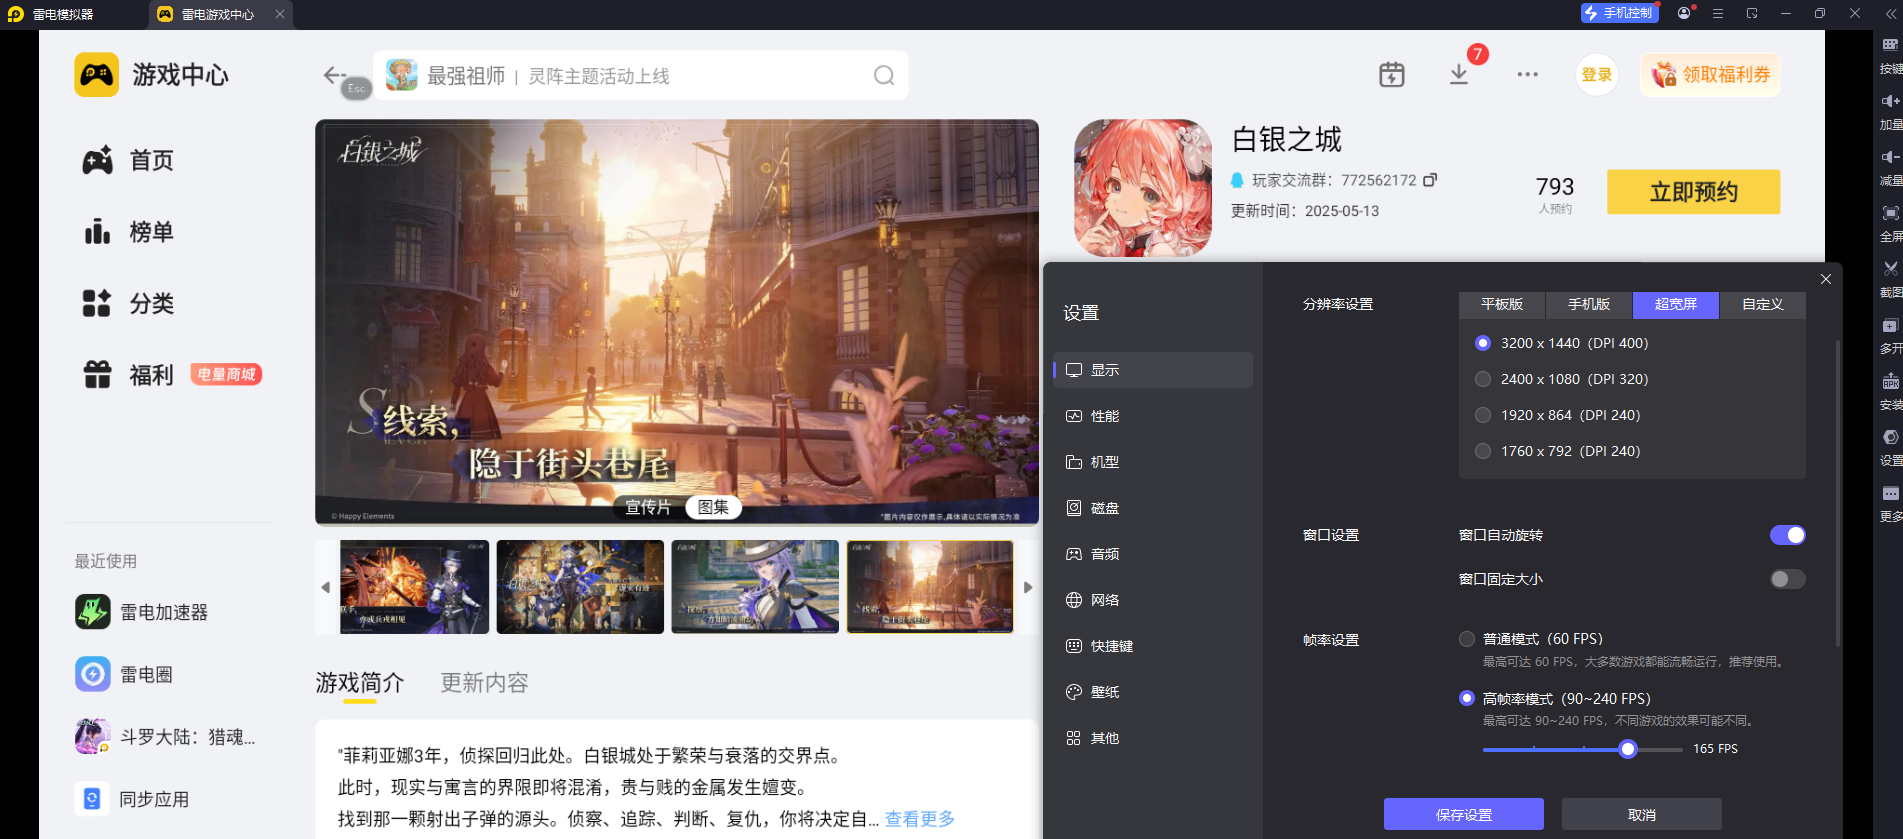Viewport: 1903px width, 839px height.
Task: Click the 立即预约 button
Action: [x=1693, y=192]
